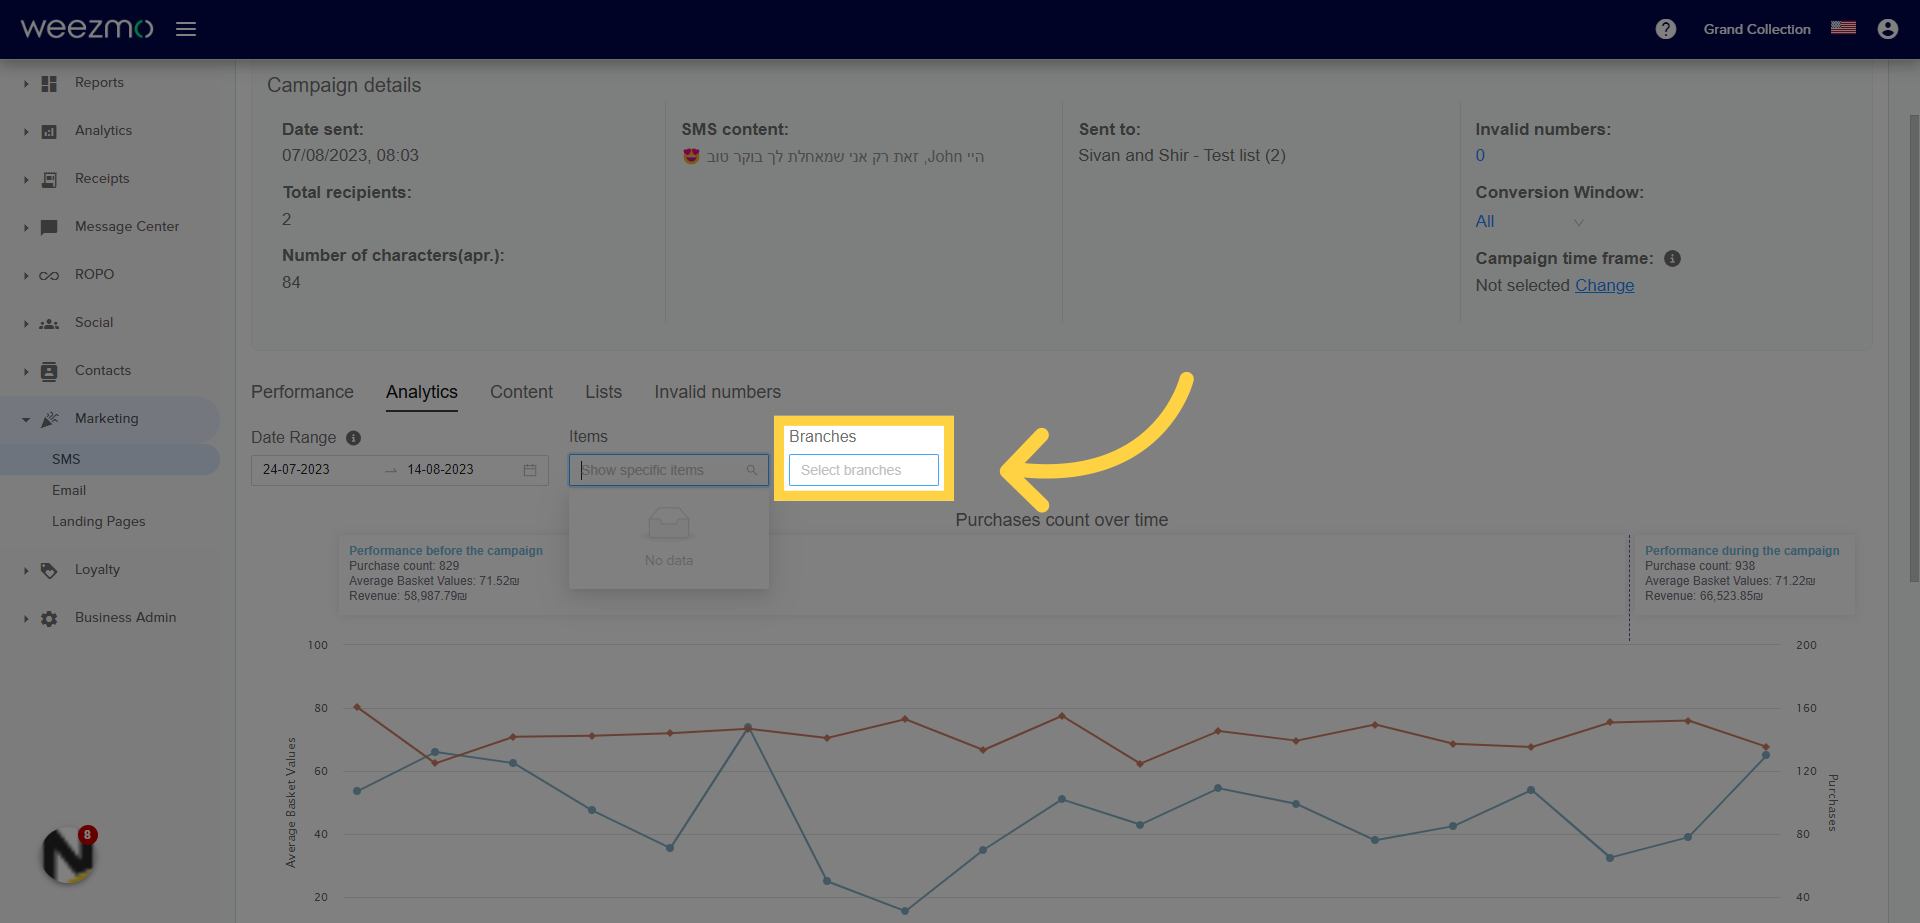Screen dimensions: 1920x923
Task: Expand the Message Center section arrow
Action: coord(26,228)
